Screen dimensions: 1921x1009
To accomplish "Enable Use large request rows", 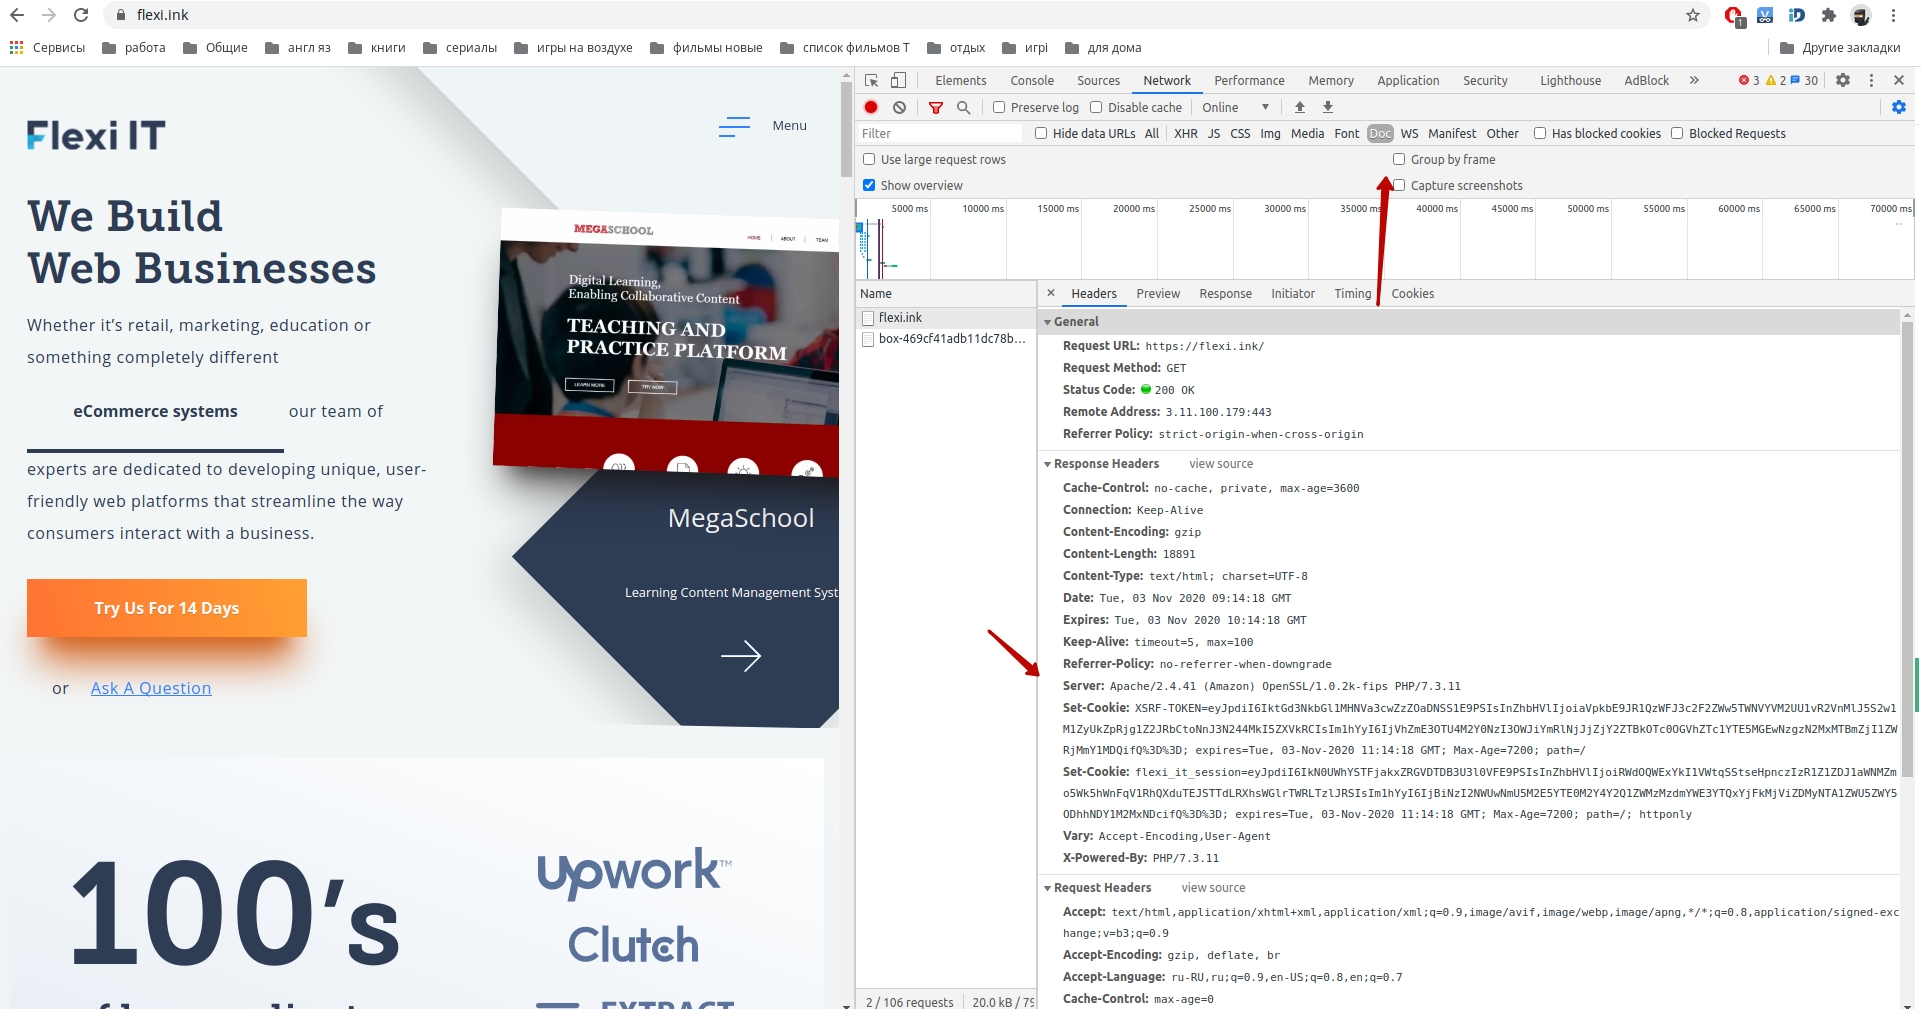I will (x=869, y=159).
